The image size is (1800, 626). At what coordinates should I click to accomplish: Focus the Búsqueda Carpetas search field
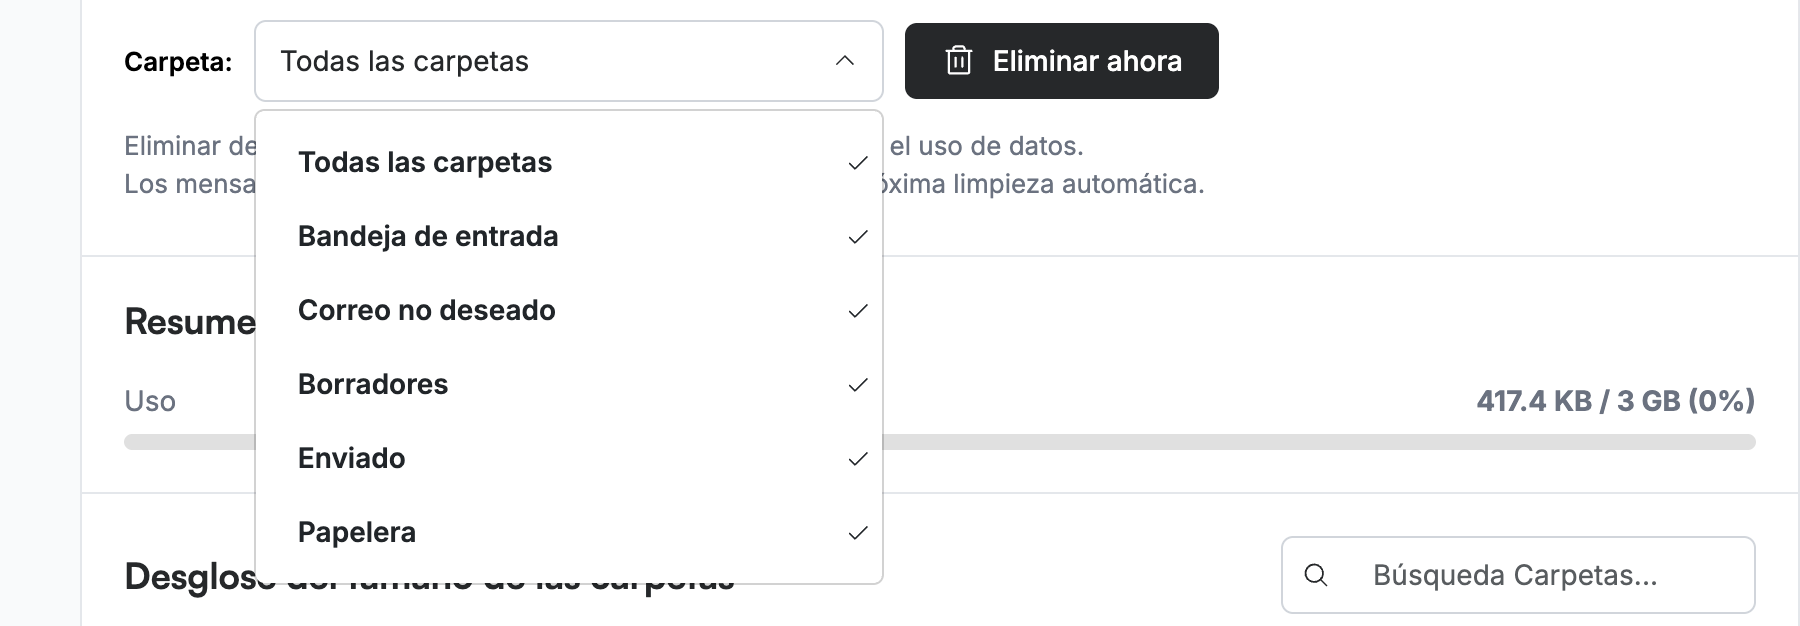point(1518,575)
